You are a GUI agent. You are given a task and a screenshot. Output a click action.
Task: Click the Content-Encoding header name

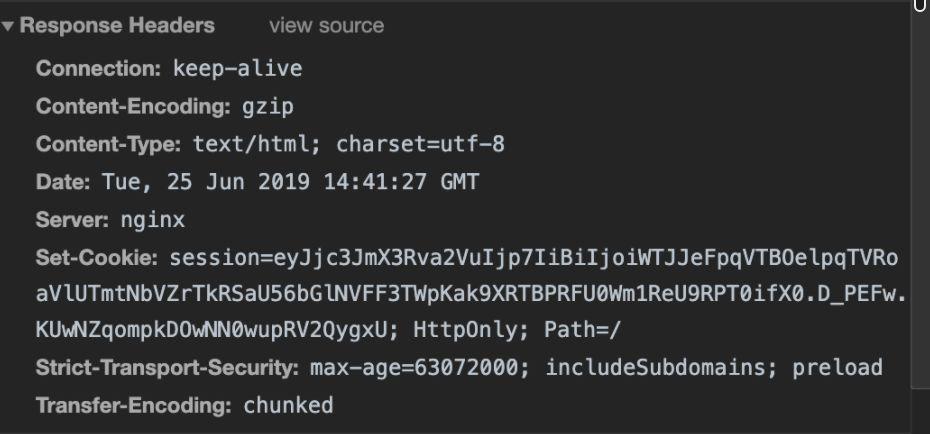[x=133, y=106]
